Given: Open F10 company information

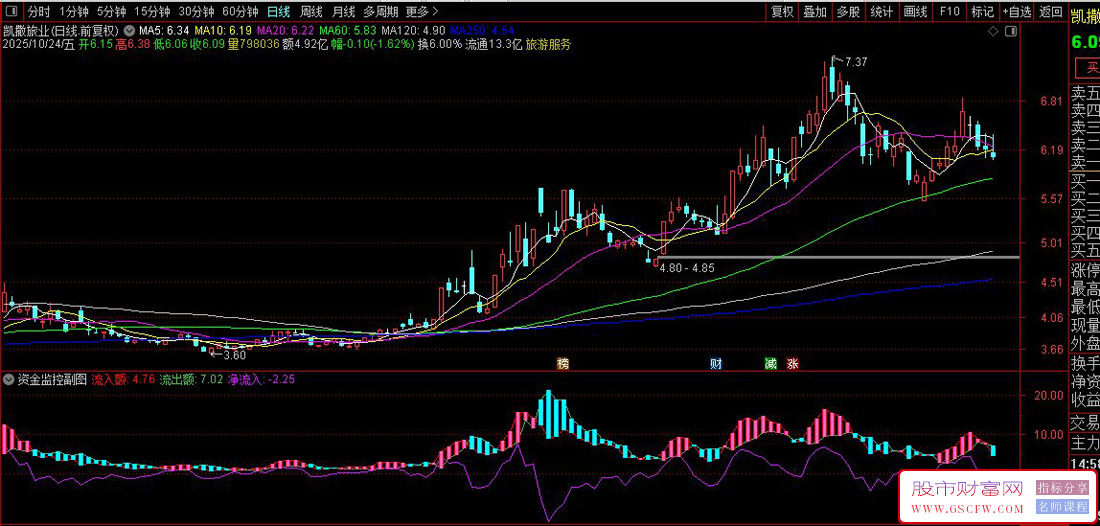Looking at the screenshot, I should [950, 12].
